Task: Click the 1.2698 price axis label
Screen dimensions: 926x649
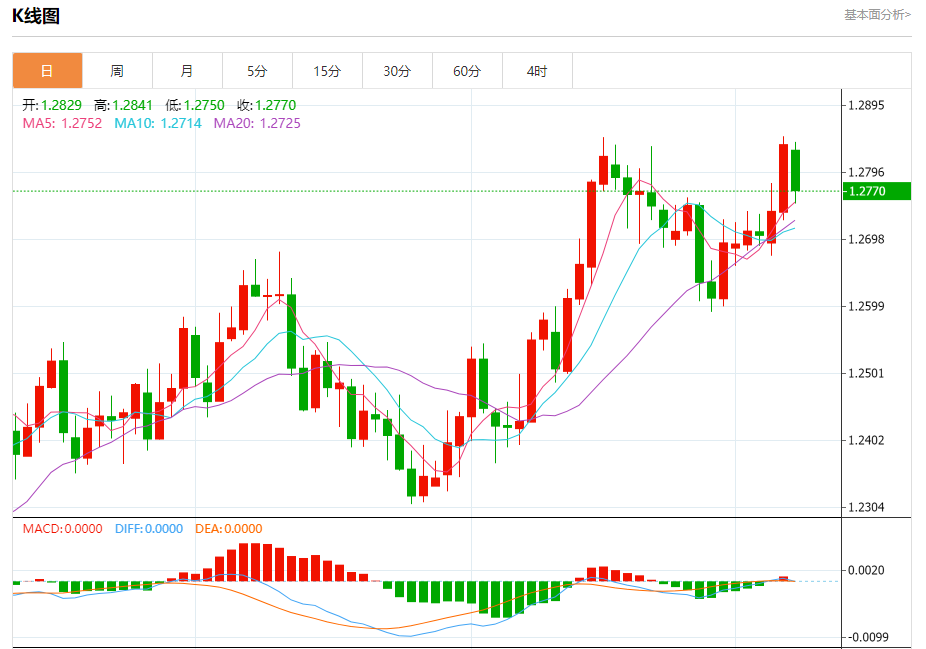Action: [866, 239]
